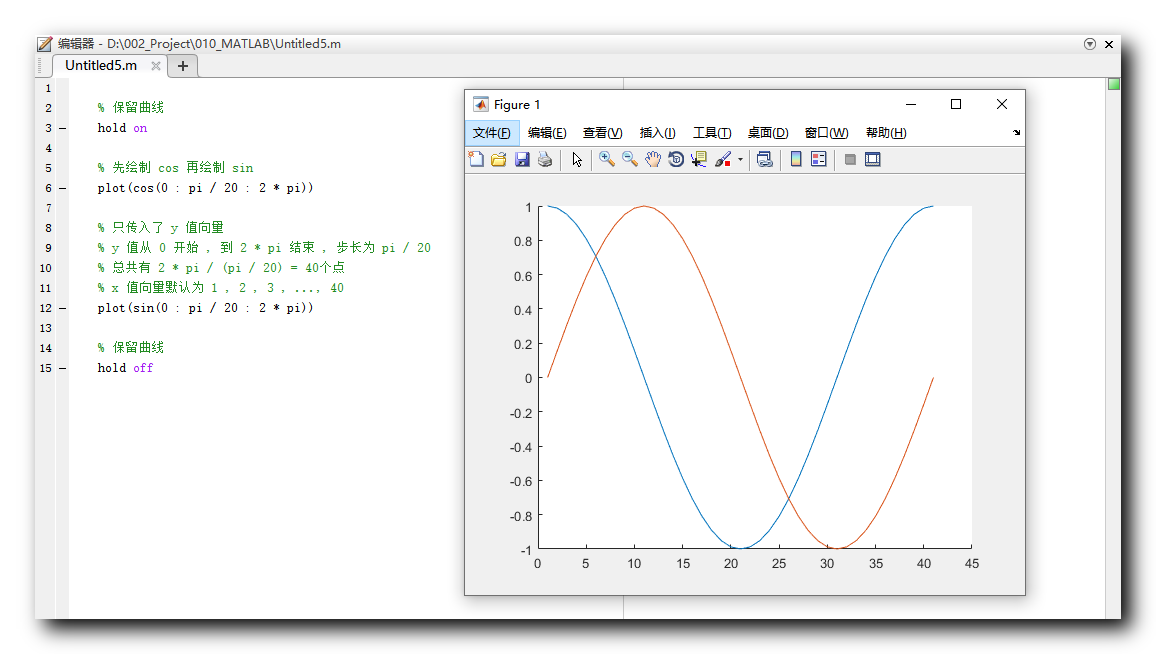Open the 工具(T) menu

pos(712,133)
